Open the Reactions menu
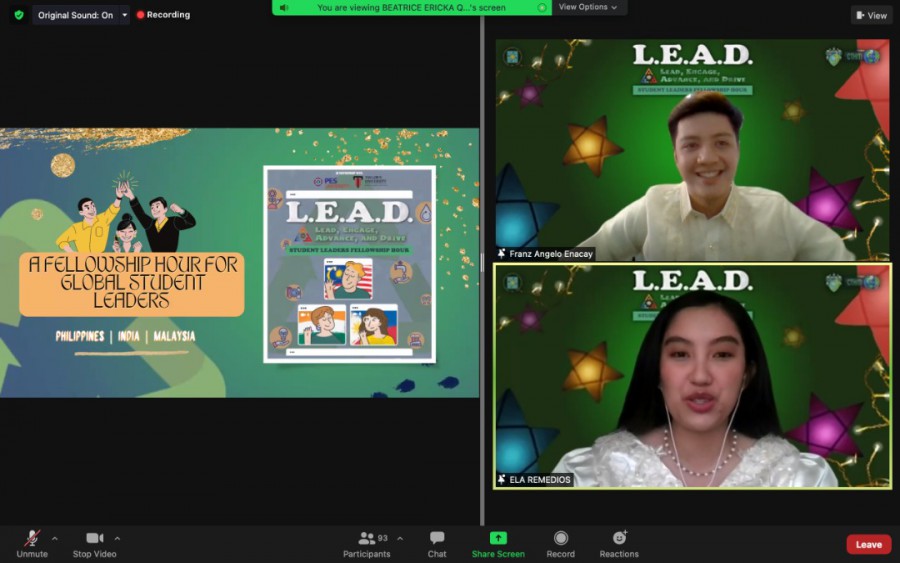The image size is (900, 563). (619, 544)
